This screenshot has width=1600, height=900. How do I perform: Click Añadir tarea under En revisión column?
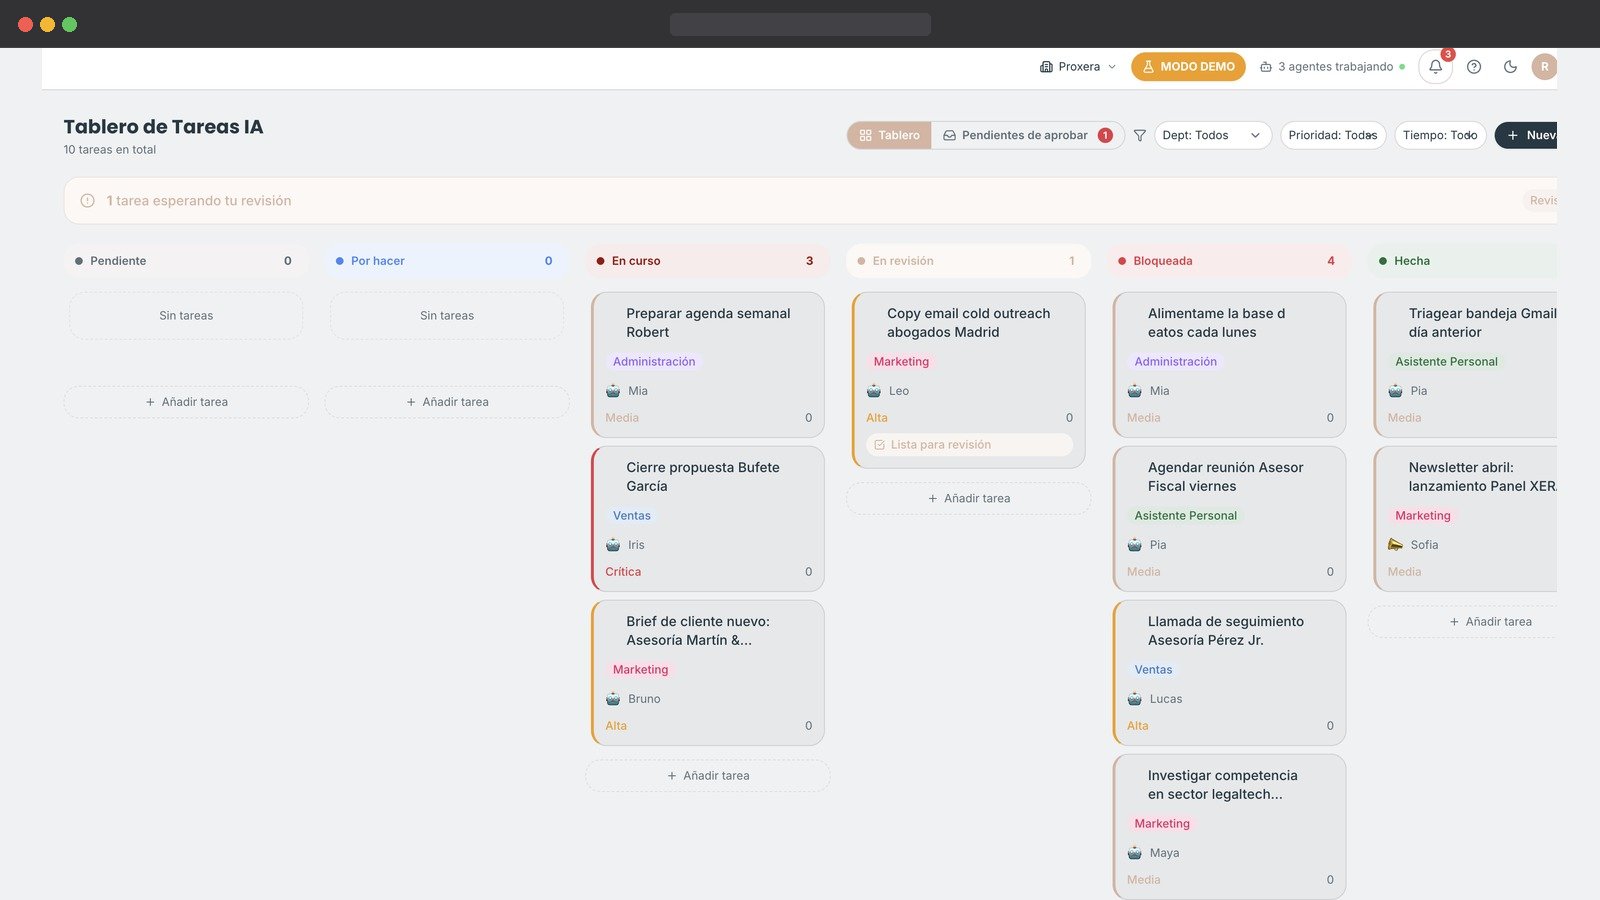tap(968, 498)
